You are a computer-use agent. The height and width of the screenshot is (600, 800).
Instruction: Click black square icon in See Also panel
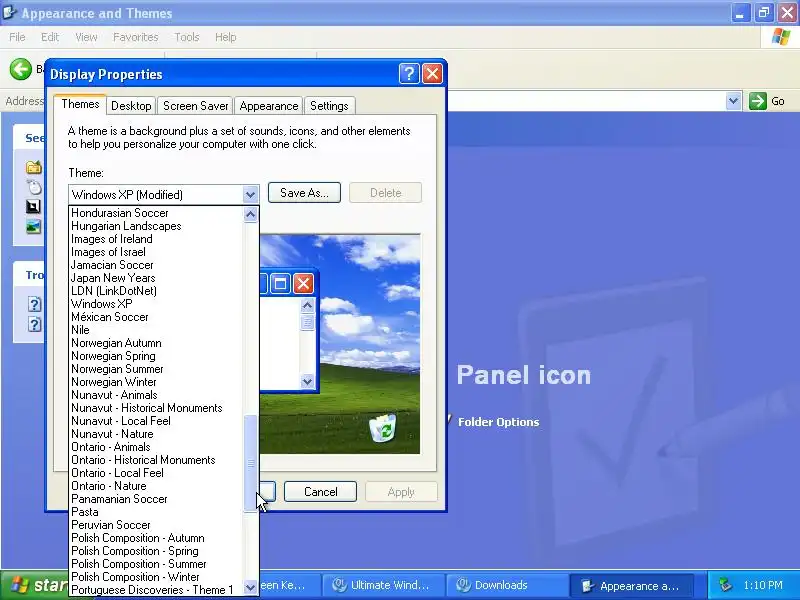(x=33, y=206)
